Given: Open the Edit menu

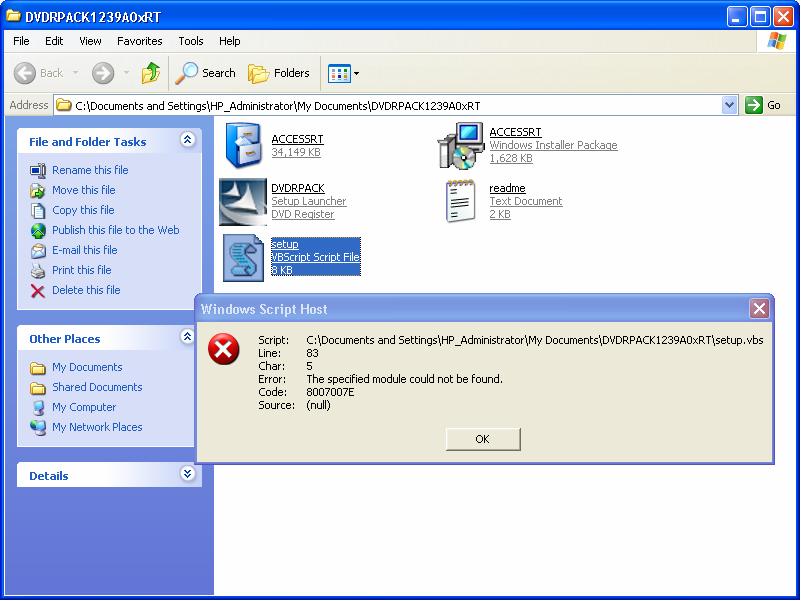Looking at the screenshot, I should click(x=54, y=41).
